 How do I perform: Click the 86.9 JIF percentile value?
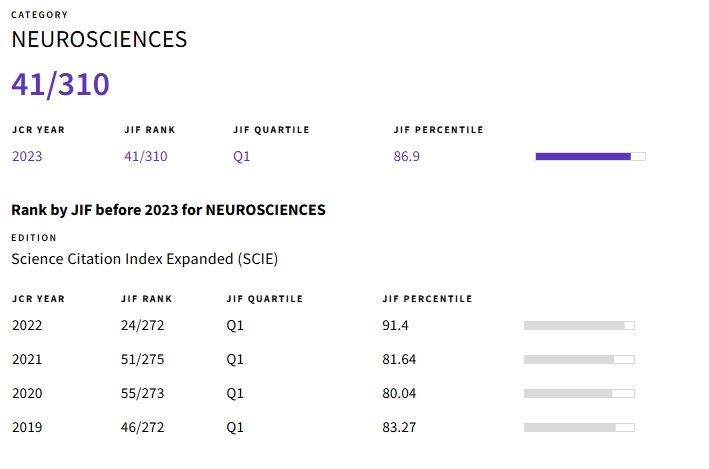407,156
